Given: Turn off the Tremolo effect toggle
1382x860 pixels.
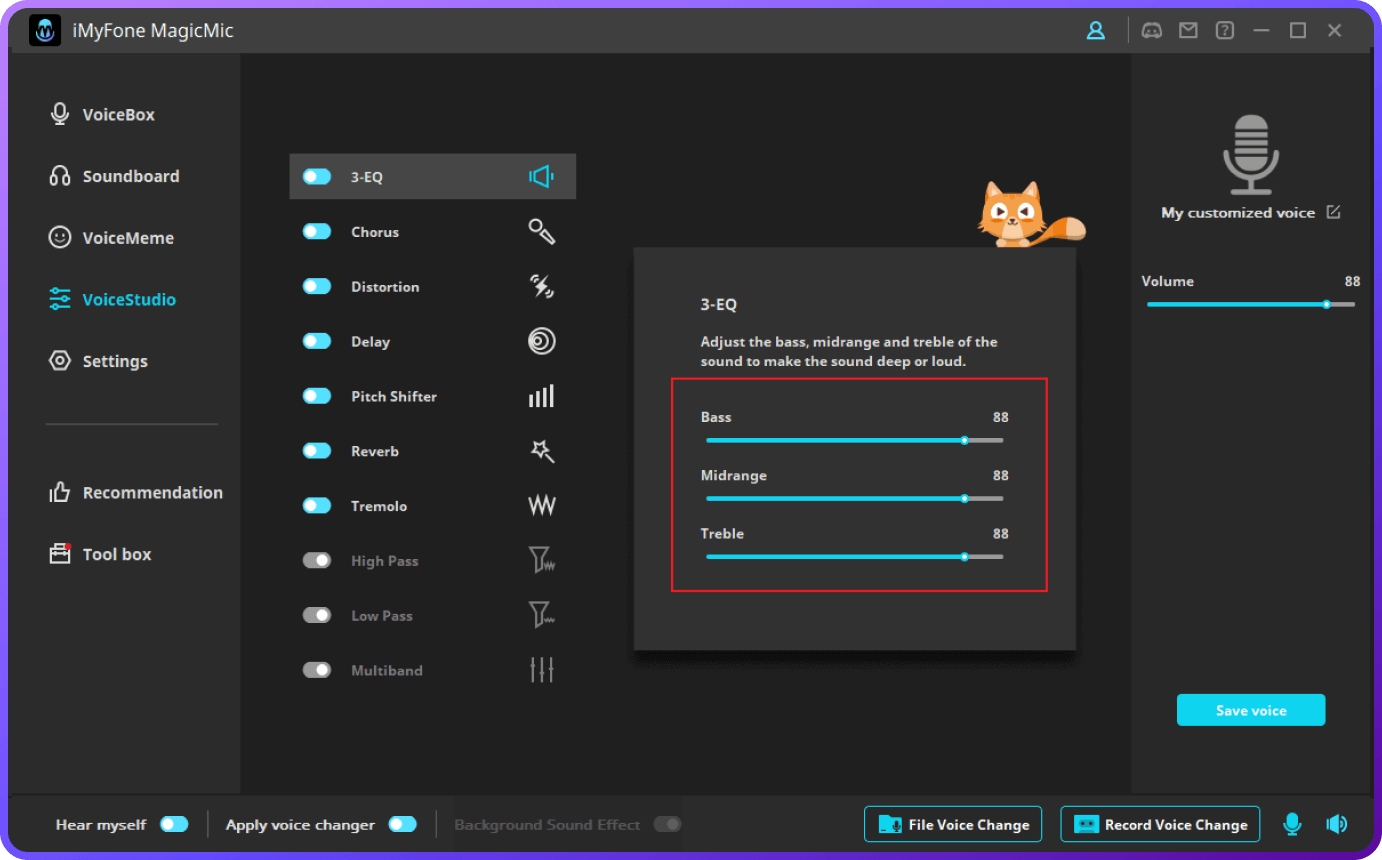Looking at the screenshot, I should point(317,506).
